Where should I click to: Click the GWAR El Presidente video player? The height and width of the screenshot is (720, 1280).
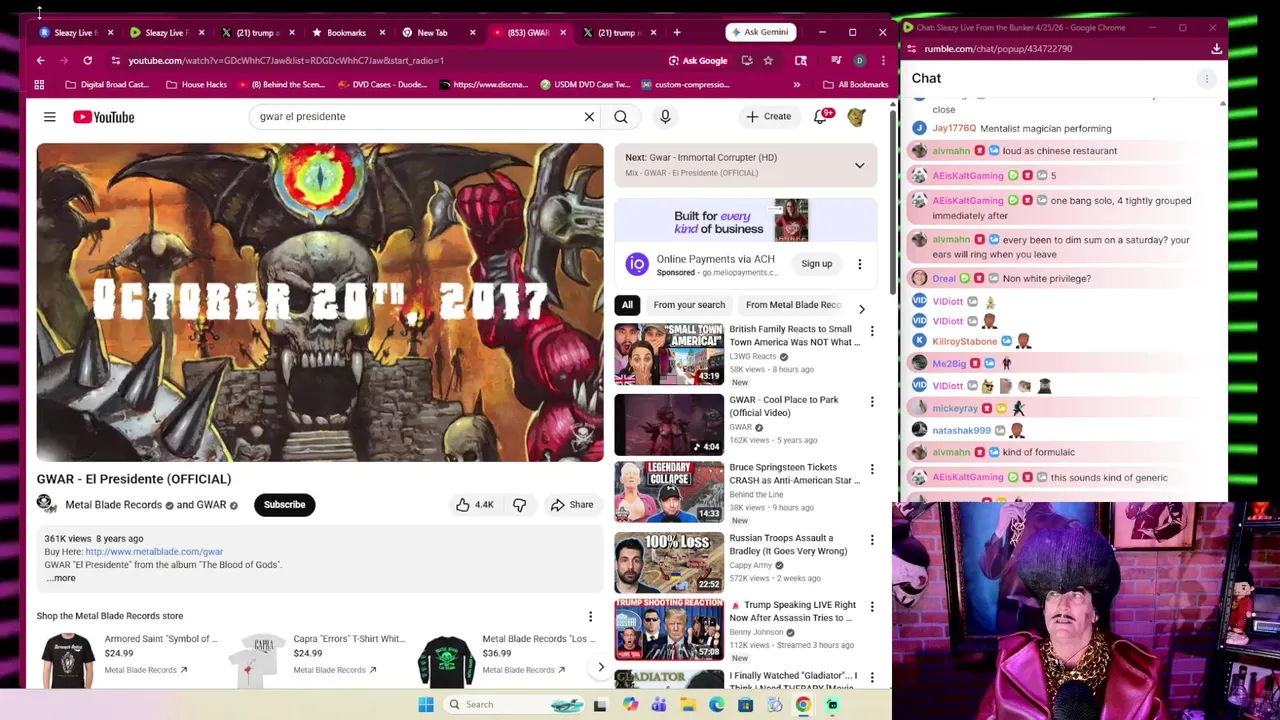point(320,302)
